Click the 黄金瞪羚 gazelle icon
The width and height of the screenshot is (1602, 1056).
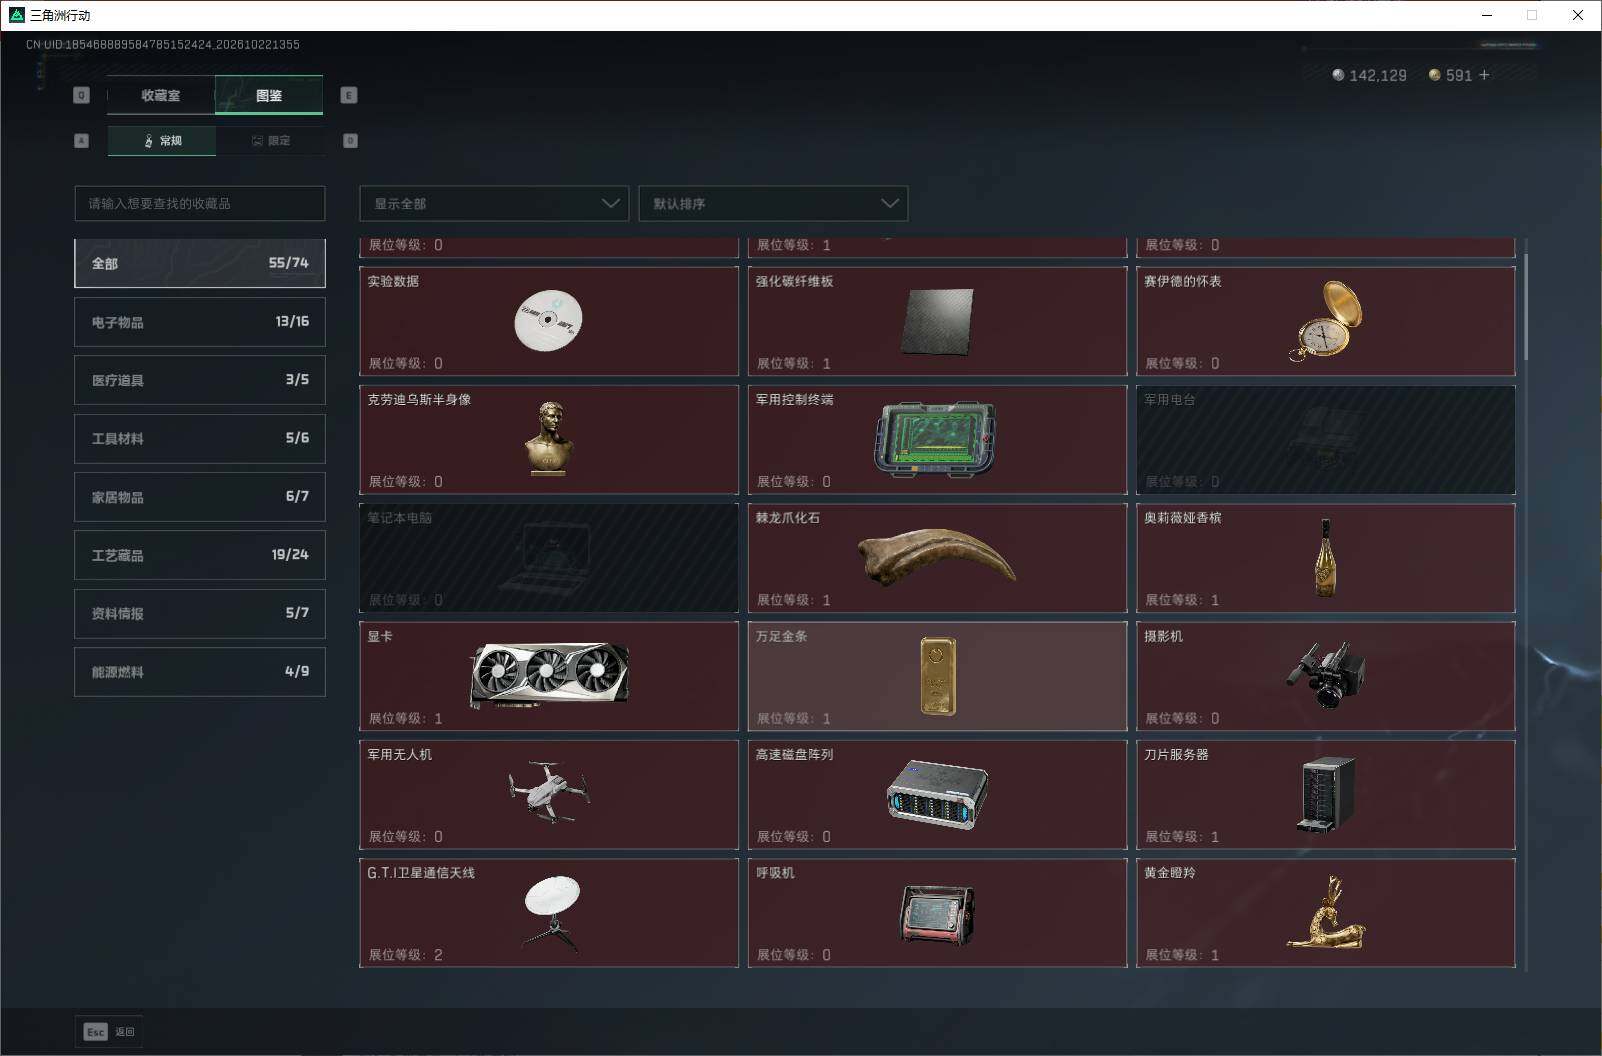click(x=1326, y=912)
